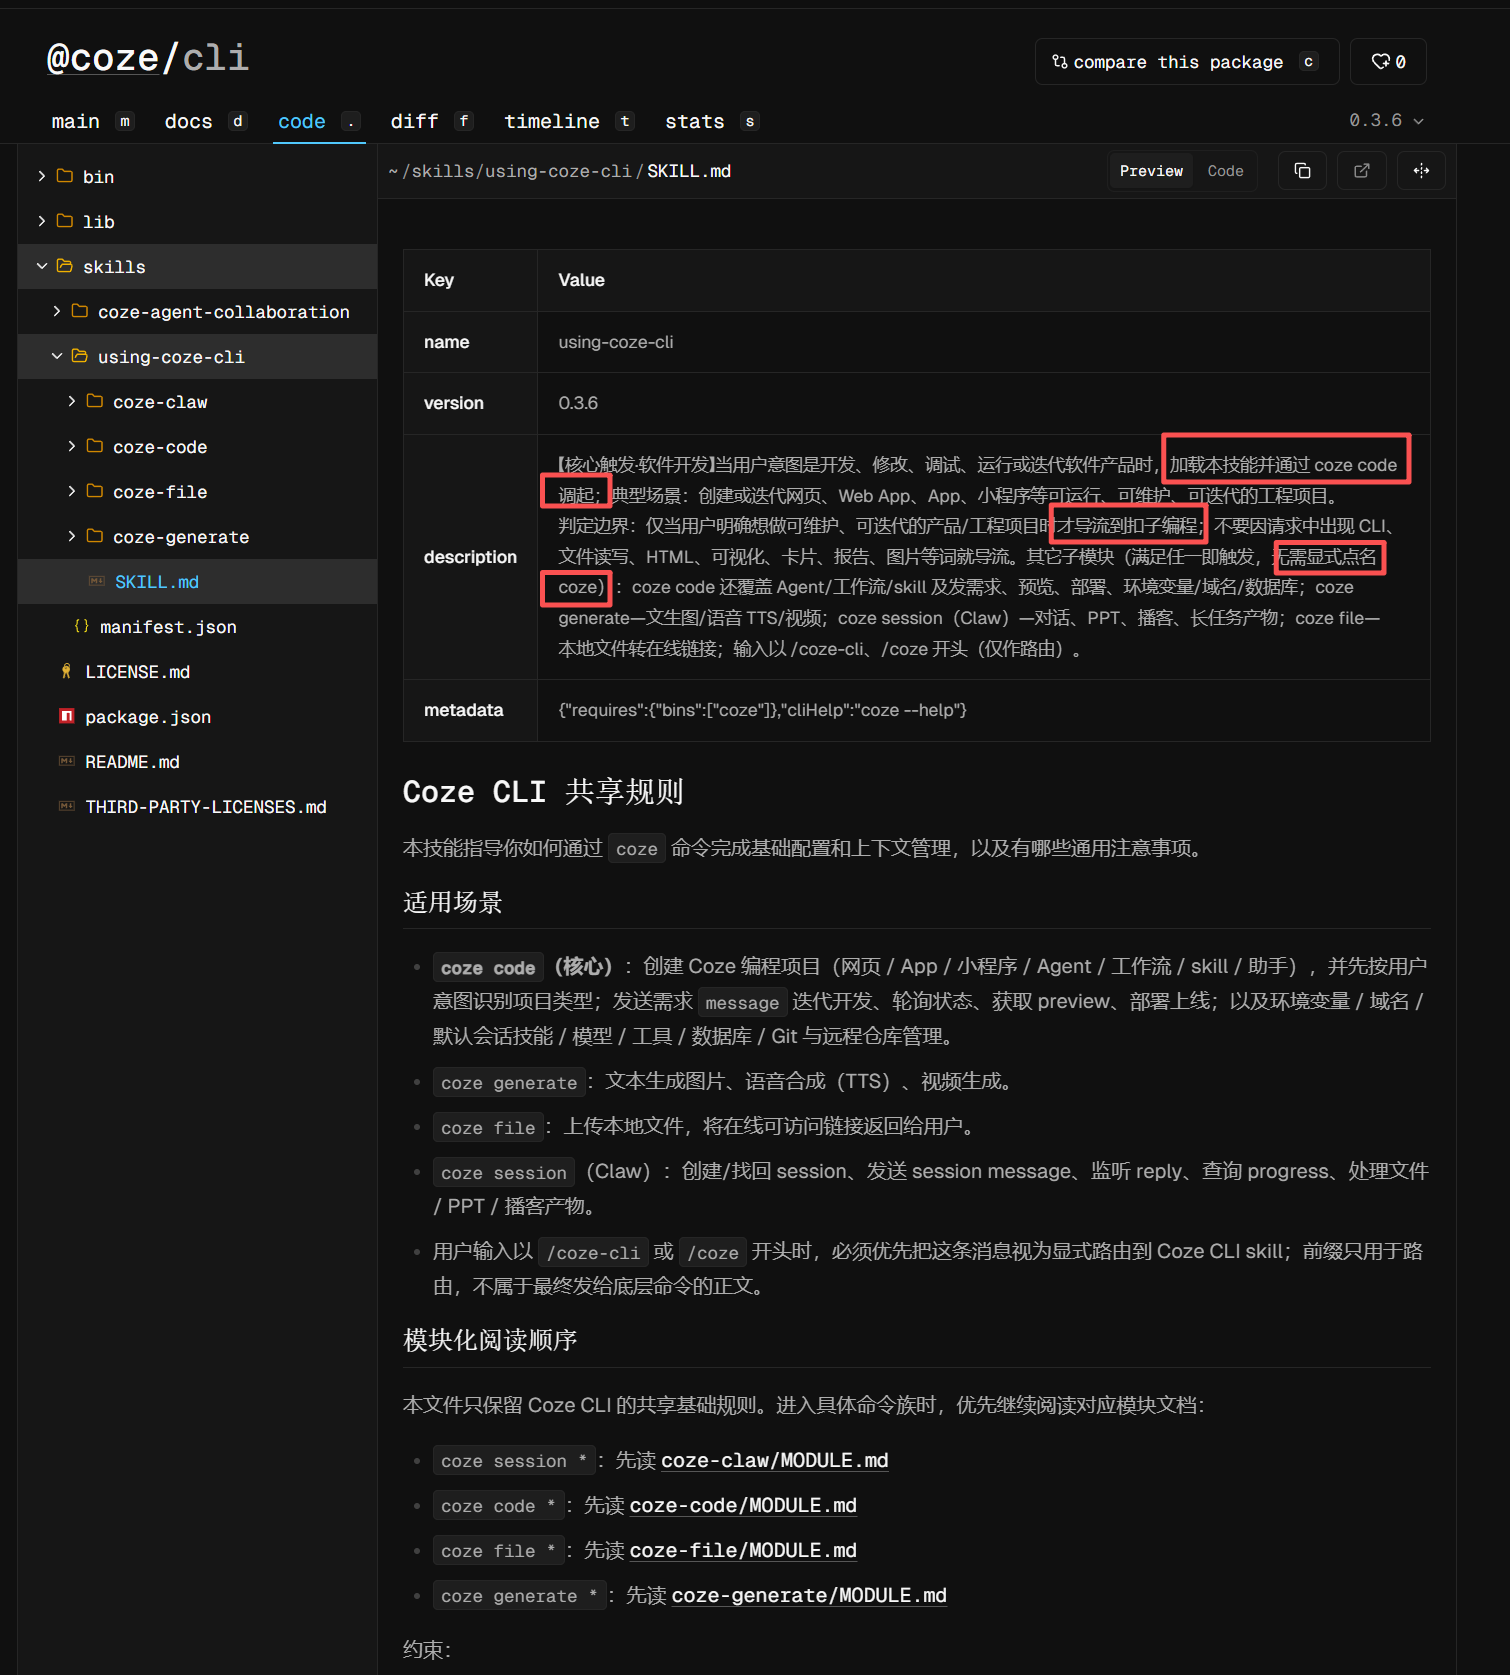Open manifest.json in file tree

tap(198, 626)
